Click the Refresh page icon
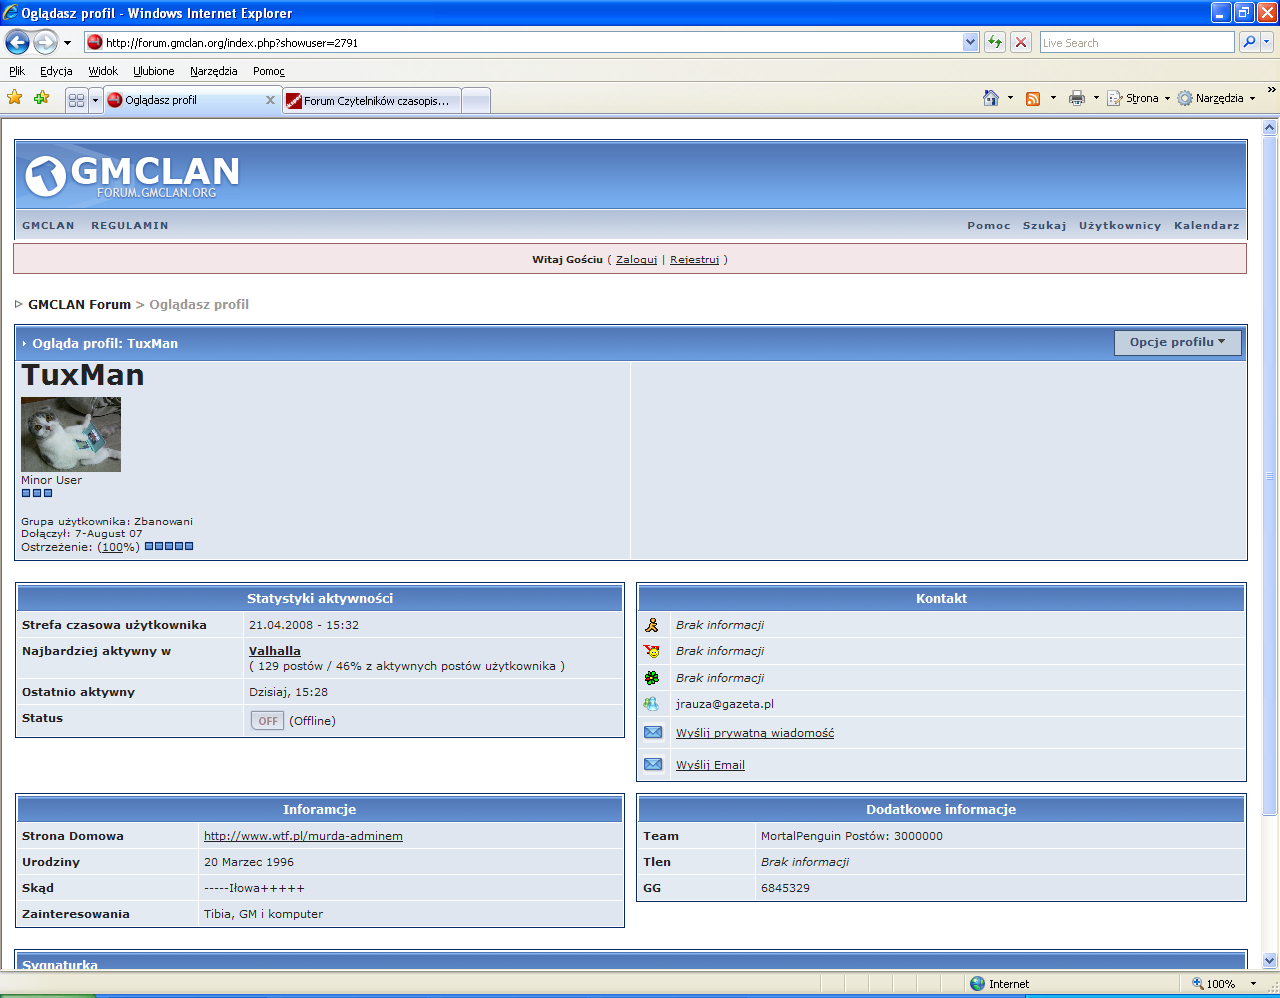The image size is (1280, 998). tap(994, 42)
